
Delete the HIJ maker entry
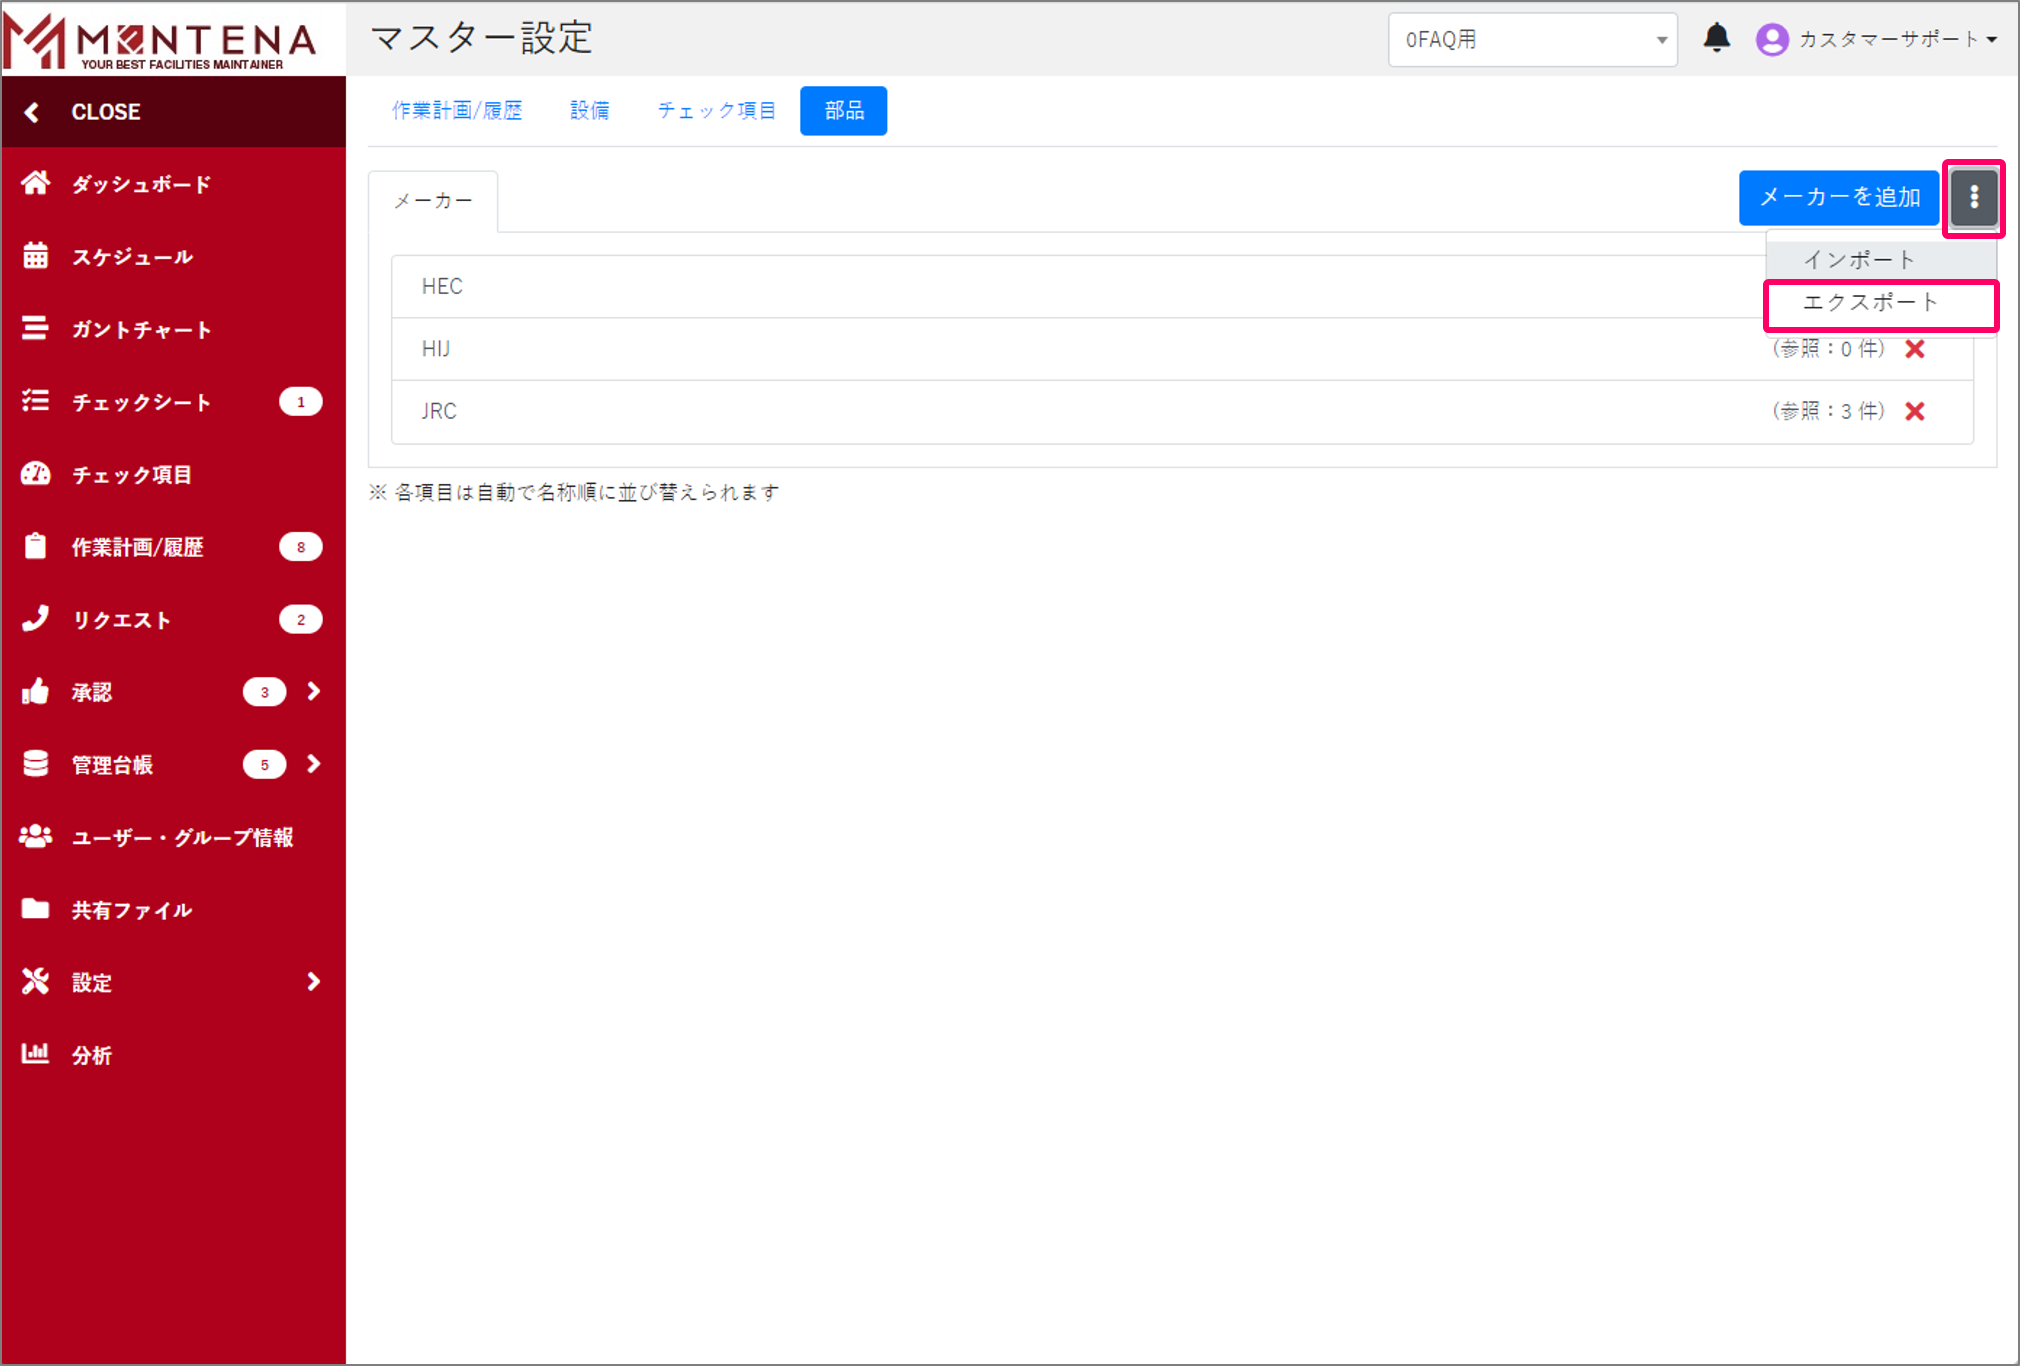pyautogui.click(x=1916, y=349)
